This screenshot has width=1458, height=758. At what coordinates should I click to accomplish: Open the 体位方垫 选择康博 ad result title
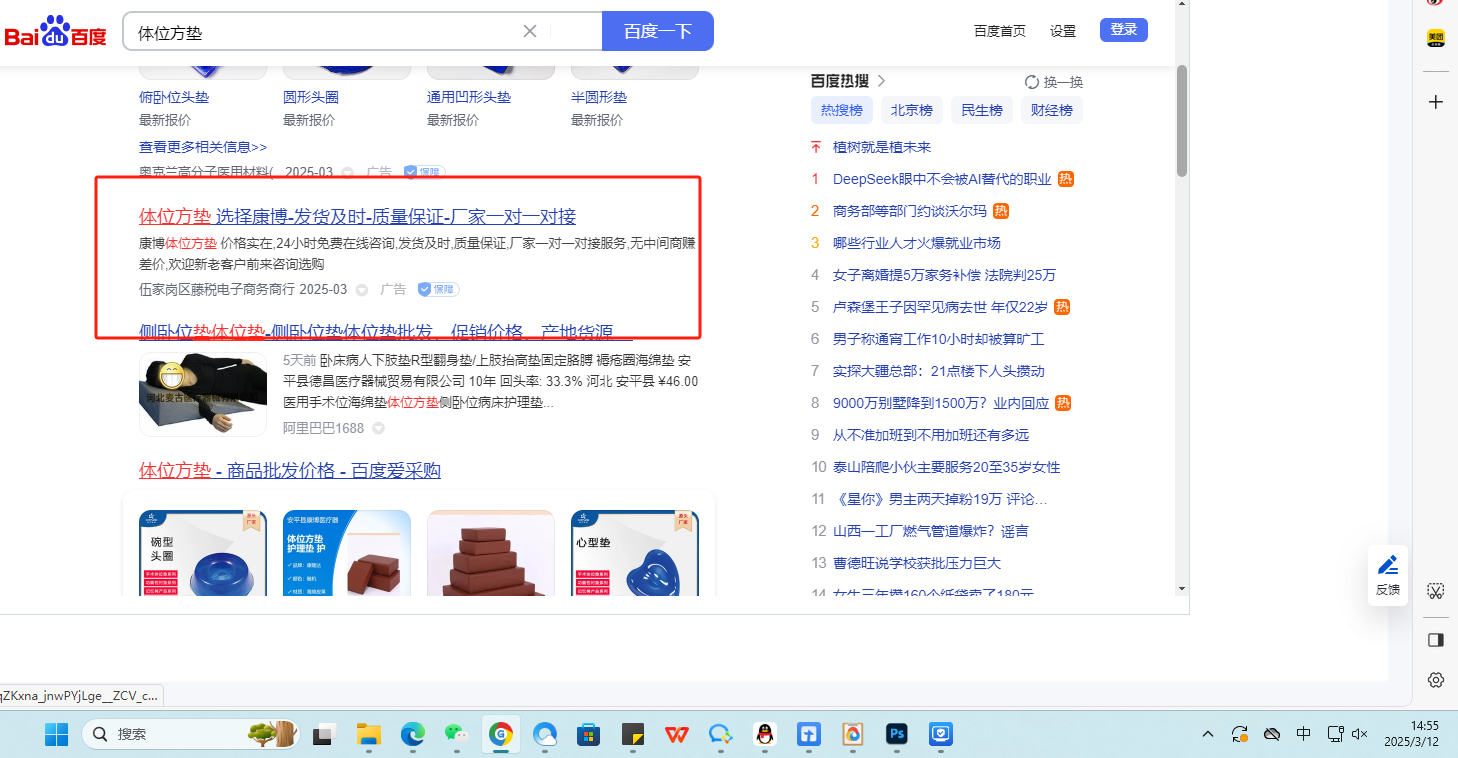(x=357, y=217)
